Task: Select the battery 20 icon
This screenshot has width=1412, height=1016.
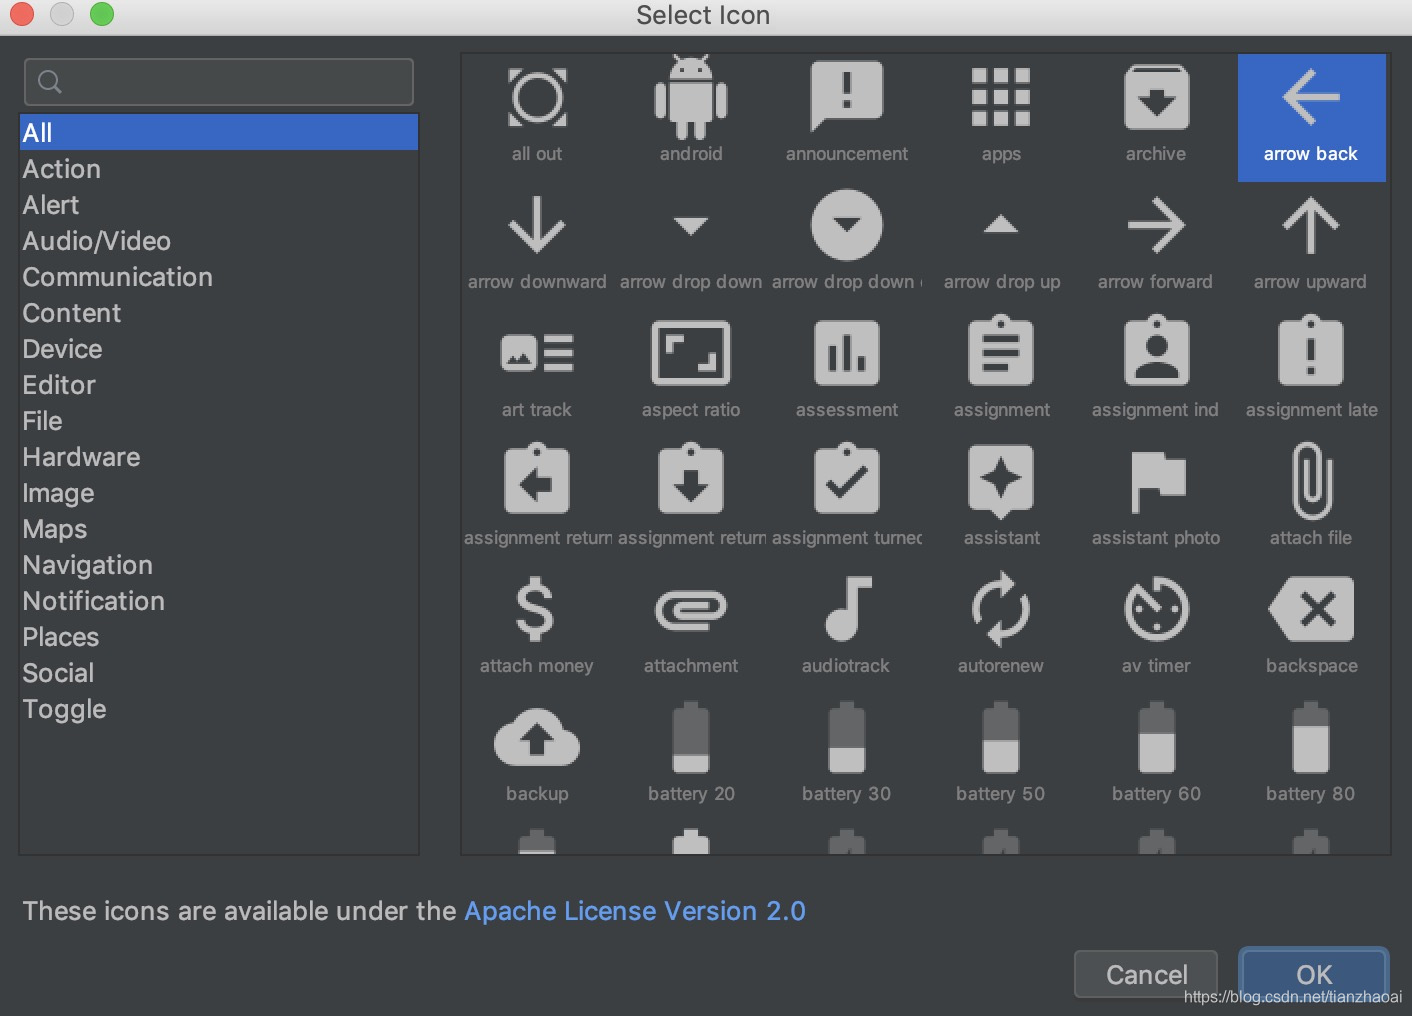Action: (691, 738)
